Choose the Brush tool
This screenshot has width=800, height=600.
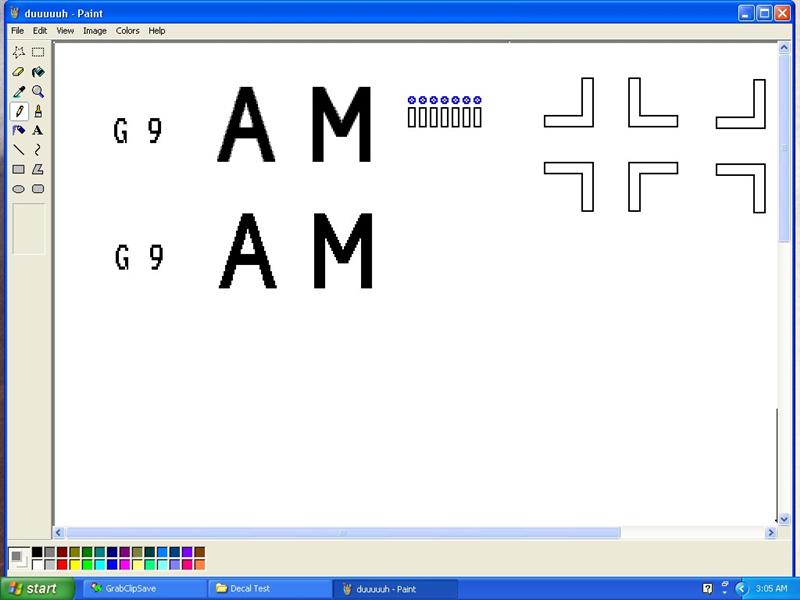(x=38, y=111)
